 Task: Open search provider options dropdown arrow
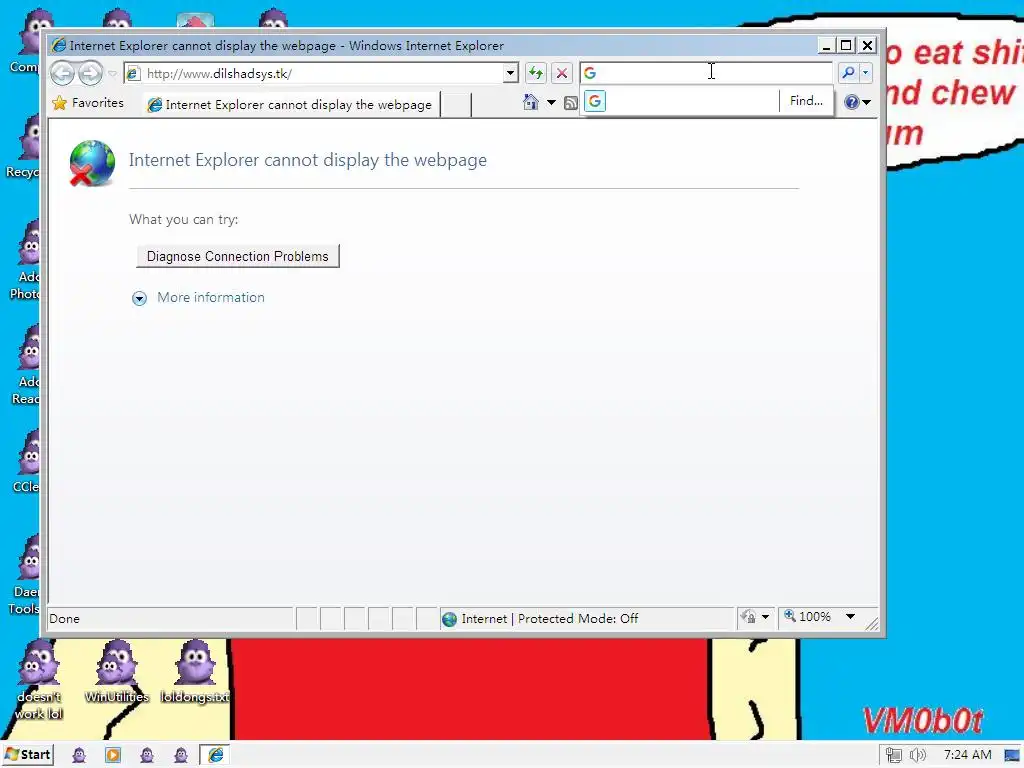click(x=866, y=72)
